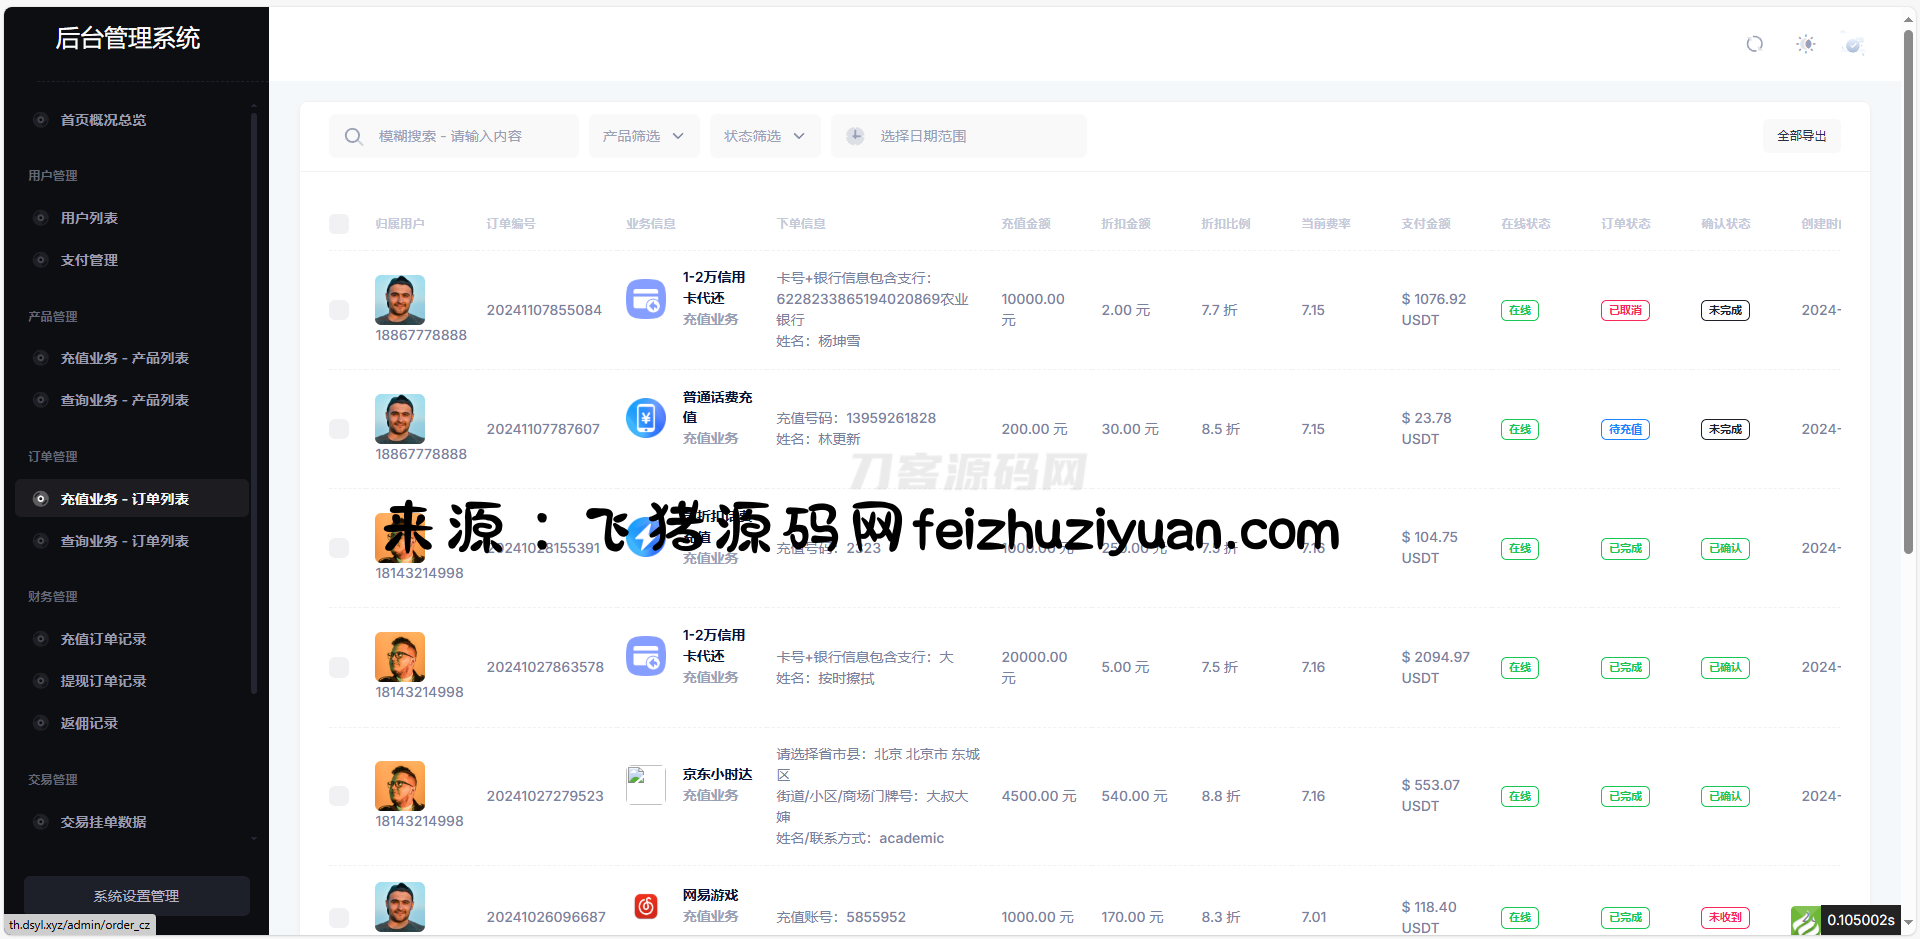Click the phone recharge icon for order 20241107787607
The width and height of the screenshot is (1920, 939).
click(646, 418)
